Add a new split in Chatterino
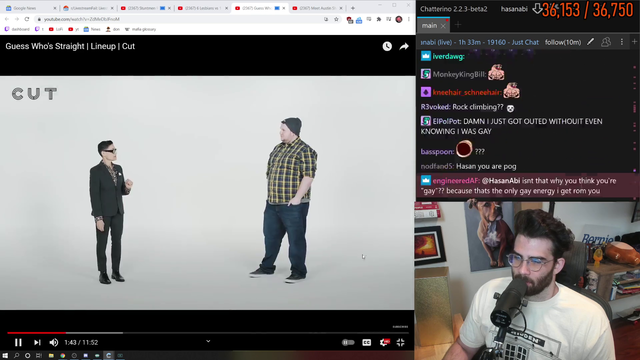 click(634, 42)
